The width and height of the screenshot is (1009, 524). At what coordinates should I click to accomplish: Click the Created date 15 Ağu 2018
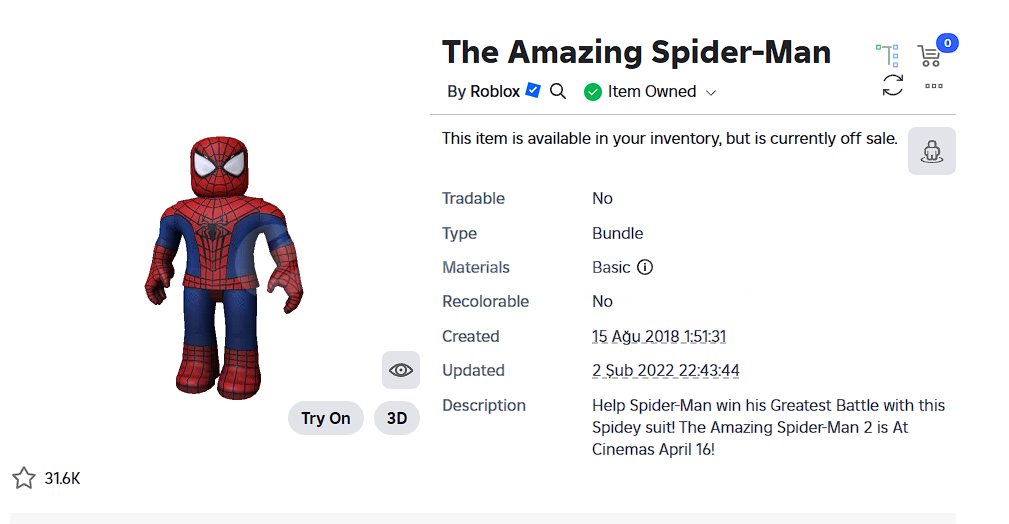(659, 336)
